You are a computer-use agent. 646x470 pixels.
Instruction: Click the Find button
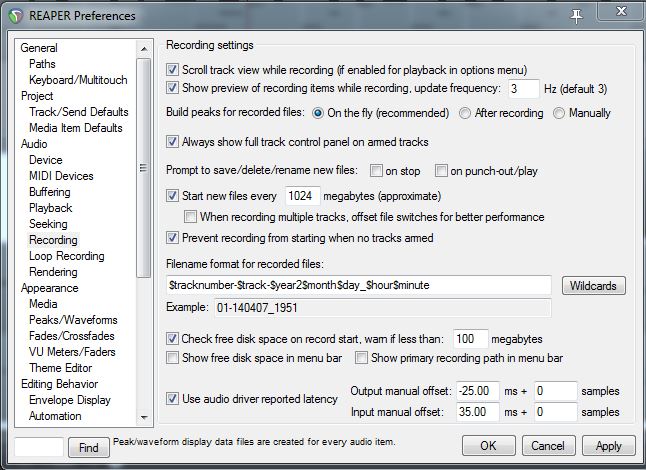tap(89, 448)
